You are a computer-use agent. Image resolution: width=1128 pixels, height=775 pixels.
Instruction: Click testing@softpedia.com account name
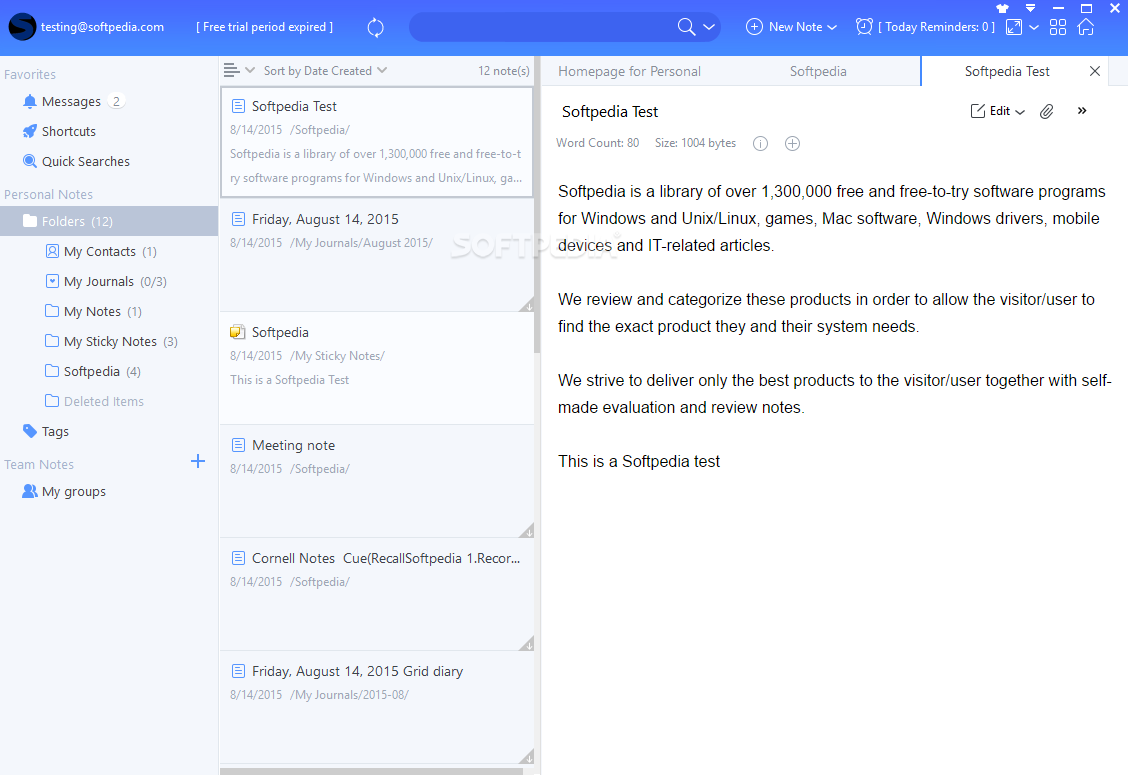coord(102,27)
